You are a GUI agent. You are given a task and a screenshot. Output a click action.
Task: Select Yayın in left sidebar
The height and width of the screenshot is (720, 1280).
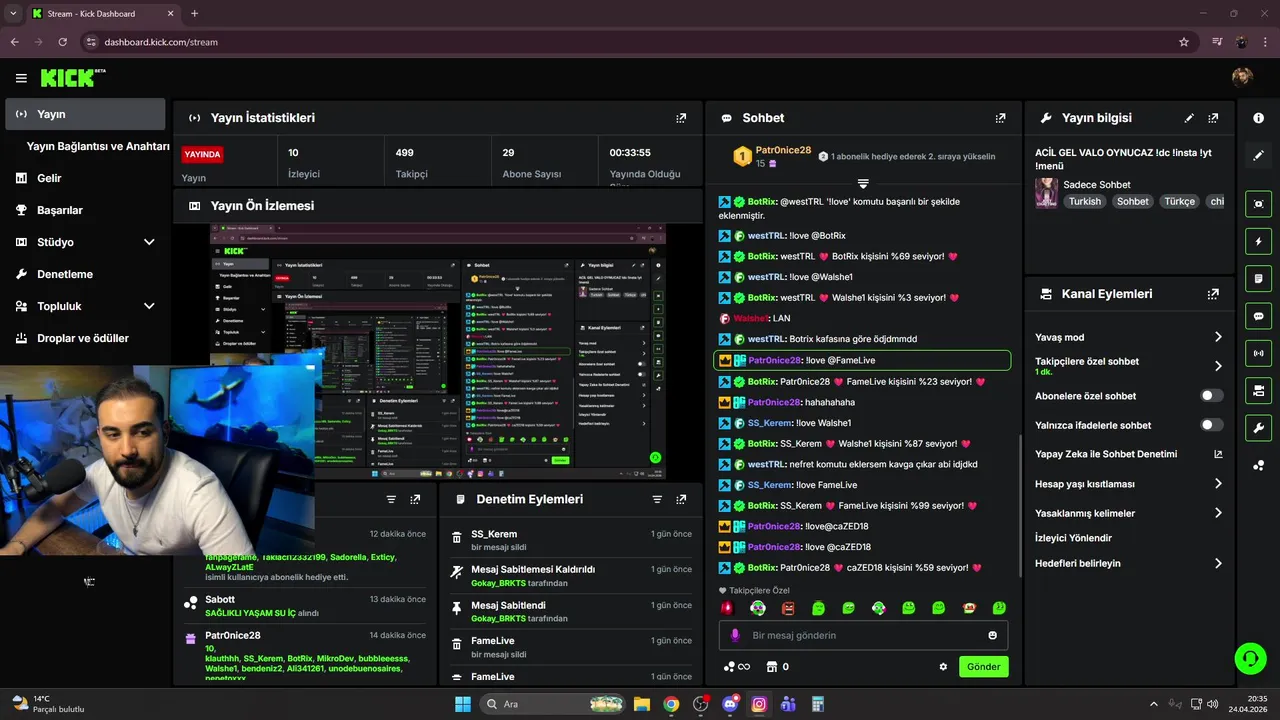point(85,114)
